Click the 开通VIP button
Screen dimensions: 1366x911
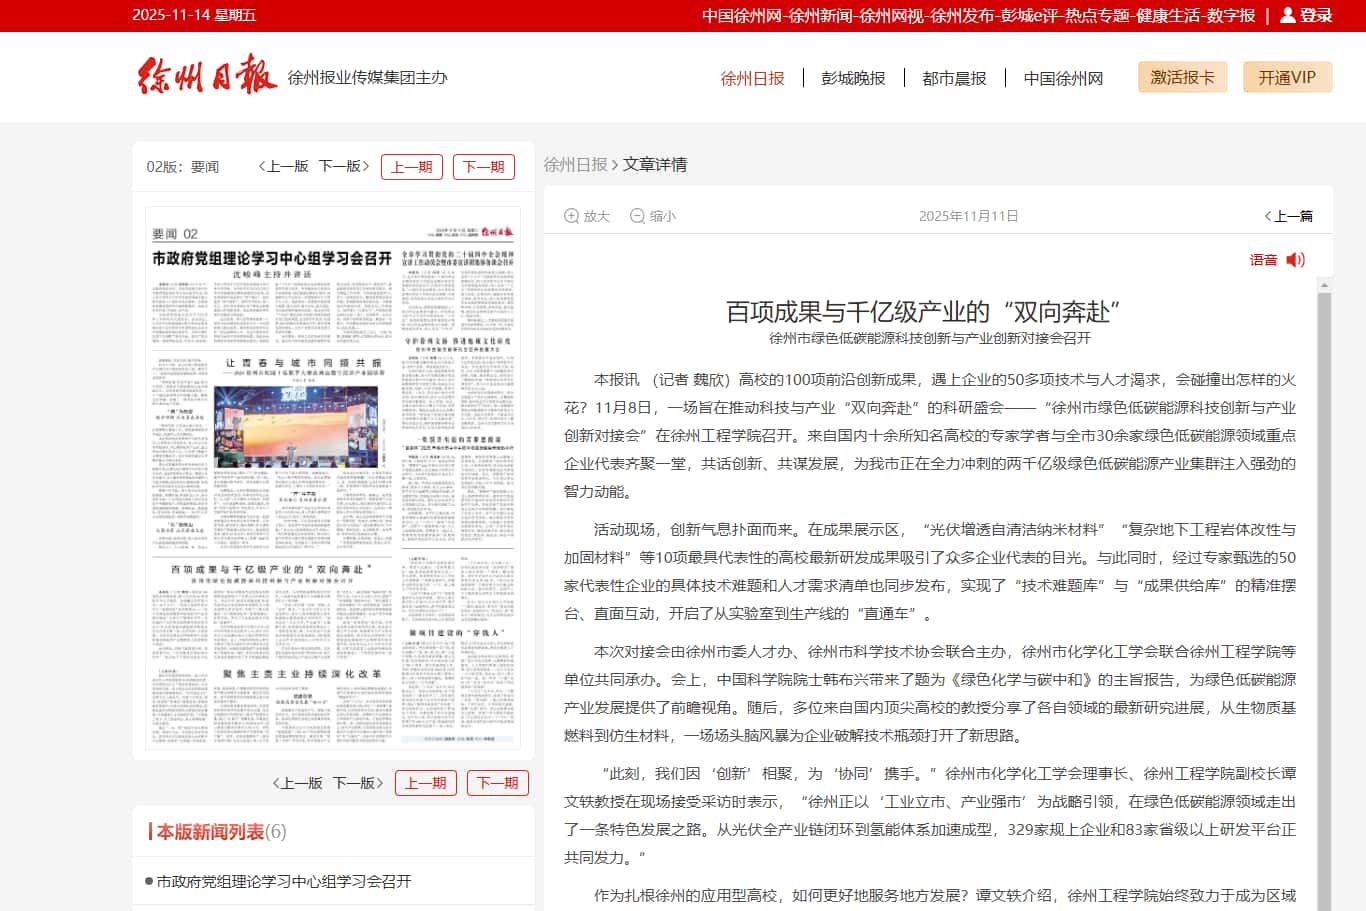point(1287,77)
